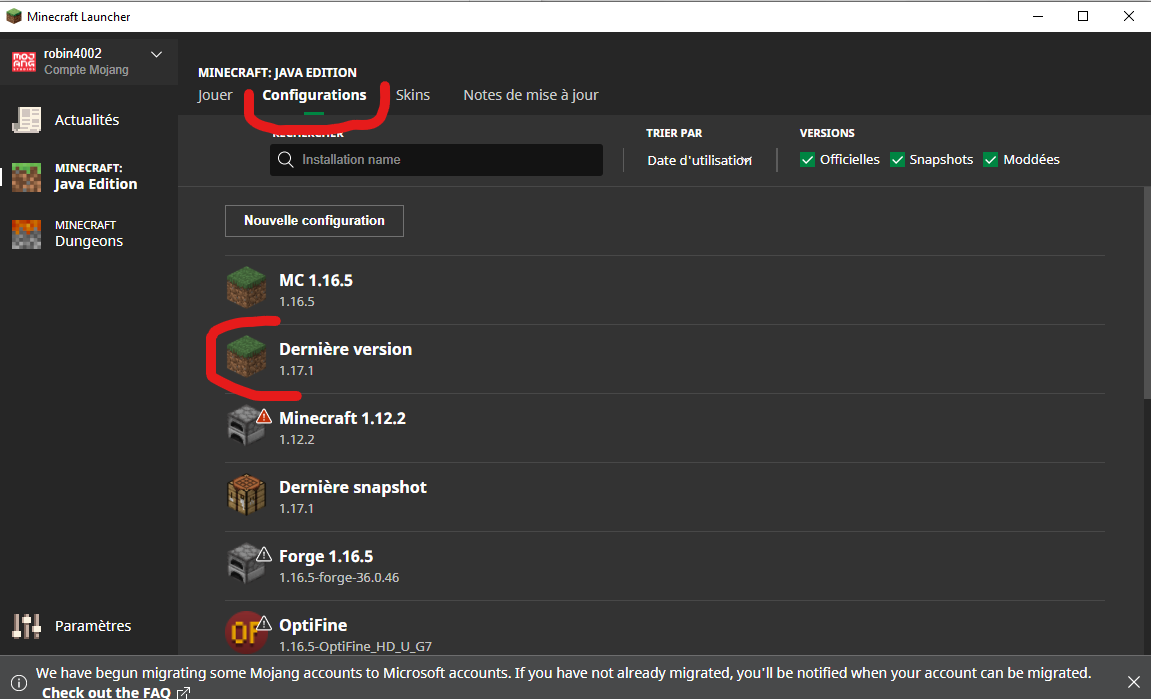The height and width of the screenshot is (699, 1151).
Task: Click the Nouvelle configuration button
Action: [314, 221]
